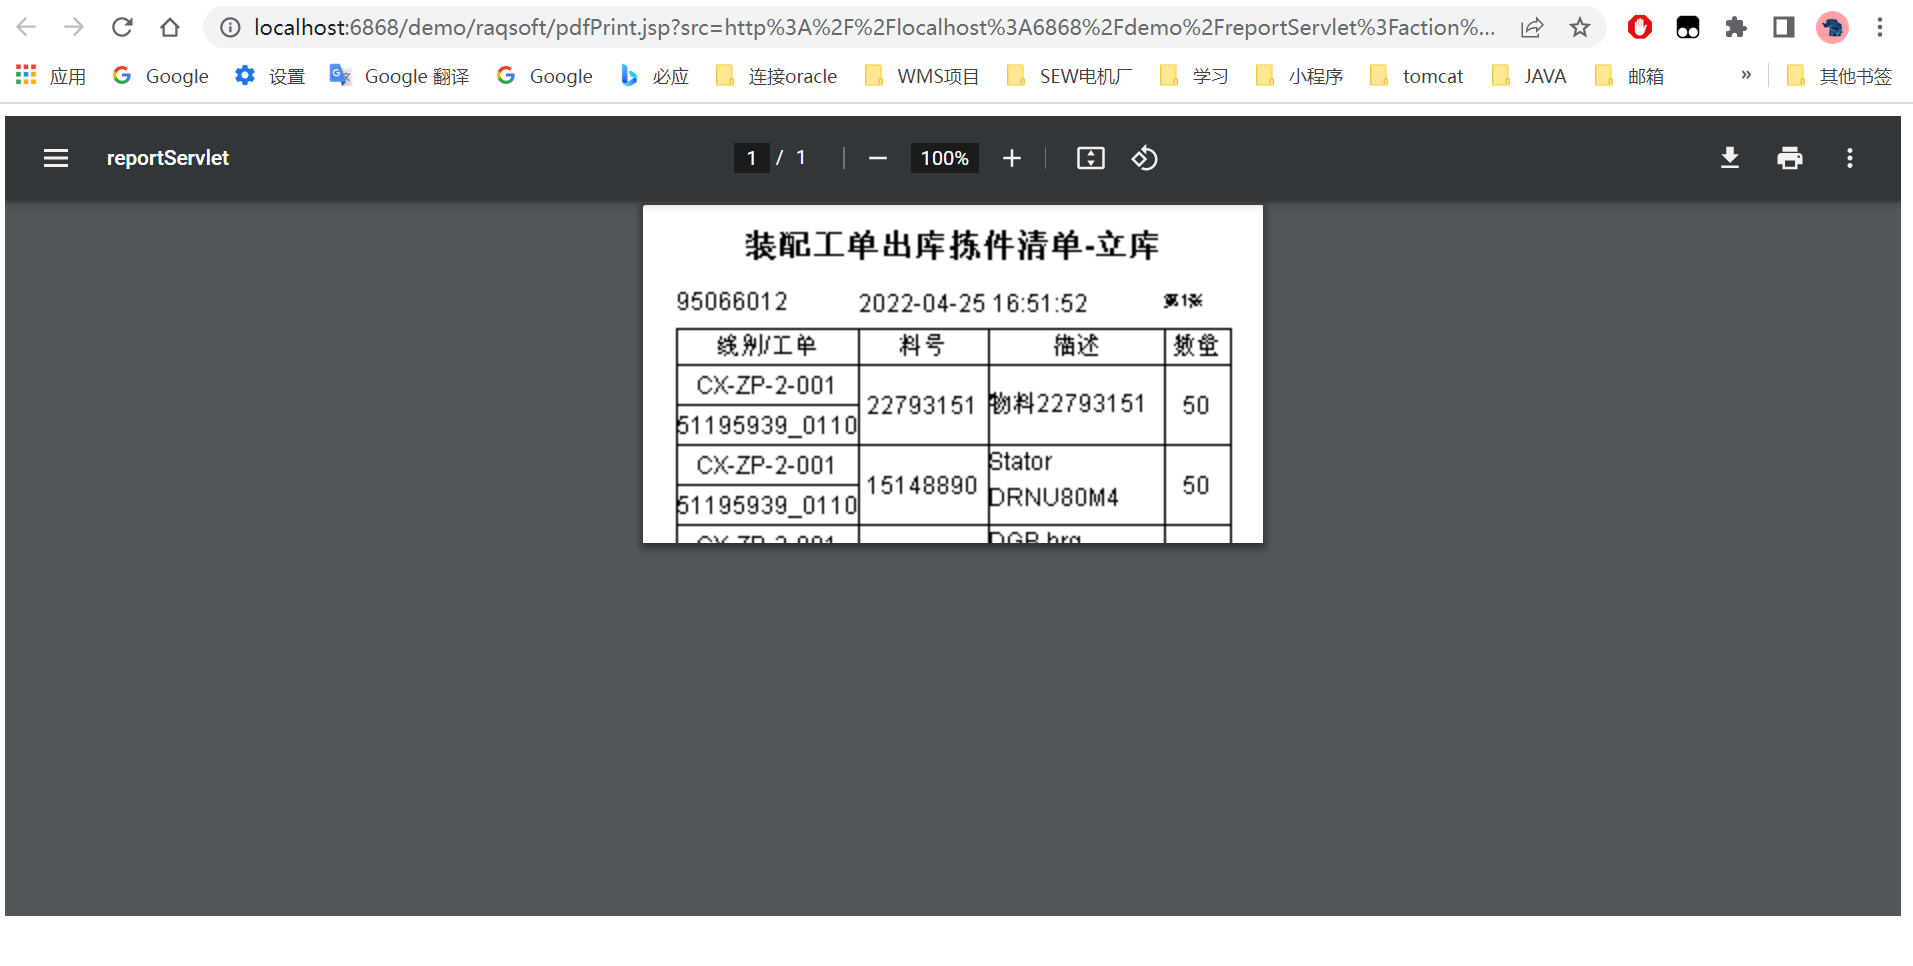Print the PDF report

tap(1789, 158)
